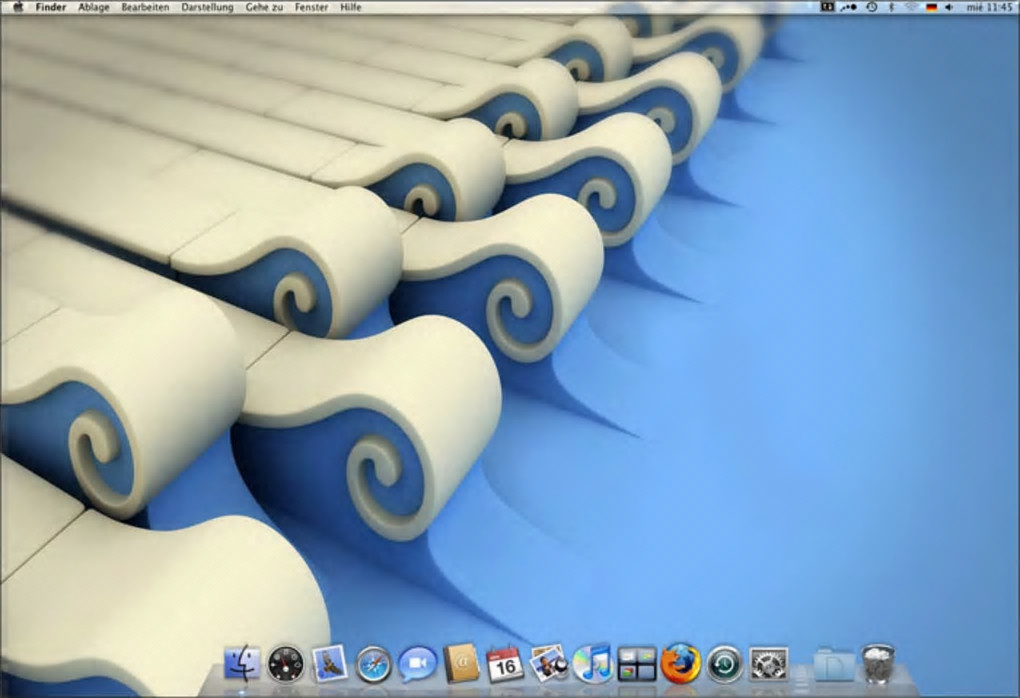Open the Ablage menu

[x=94, y=7]
